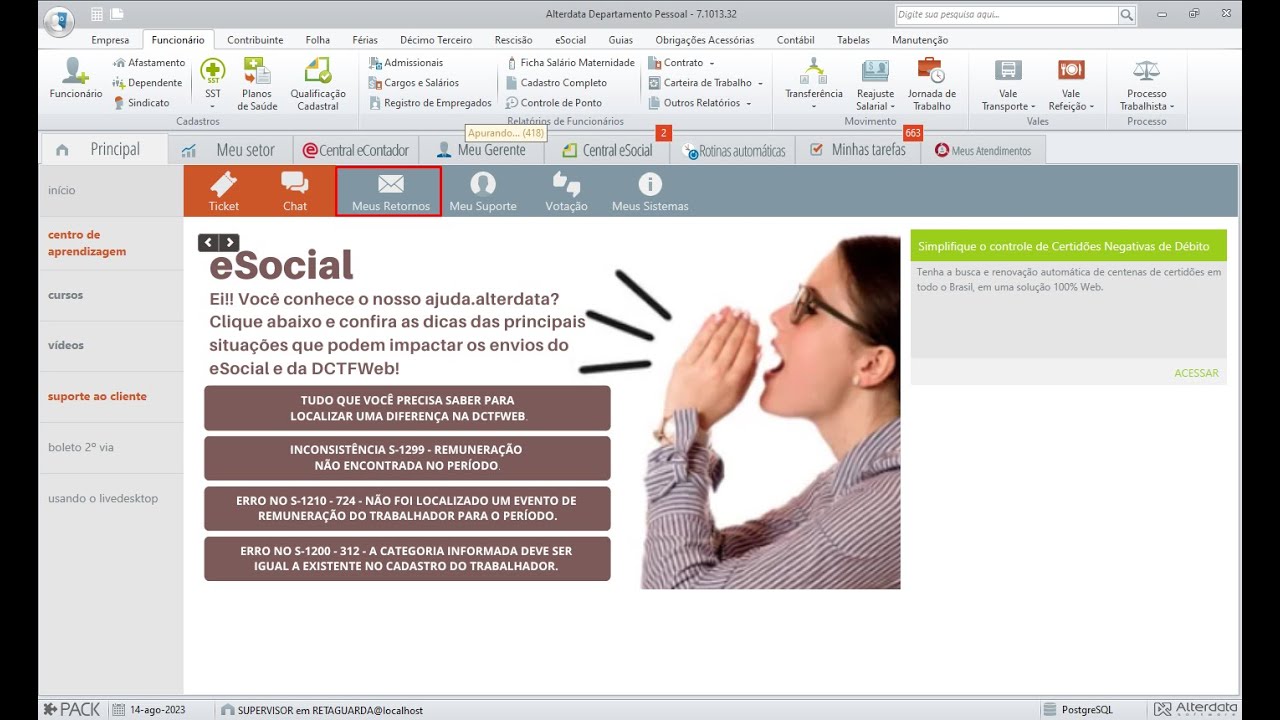The image size is (1280, 720).
Task: Open suporte ao cliente sidebar link
Action: pyautogui.click(x=97, y=396)
